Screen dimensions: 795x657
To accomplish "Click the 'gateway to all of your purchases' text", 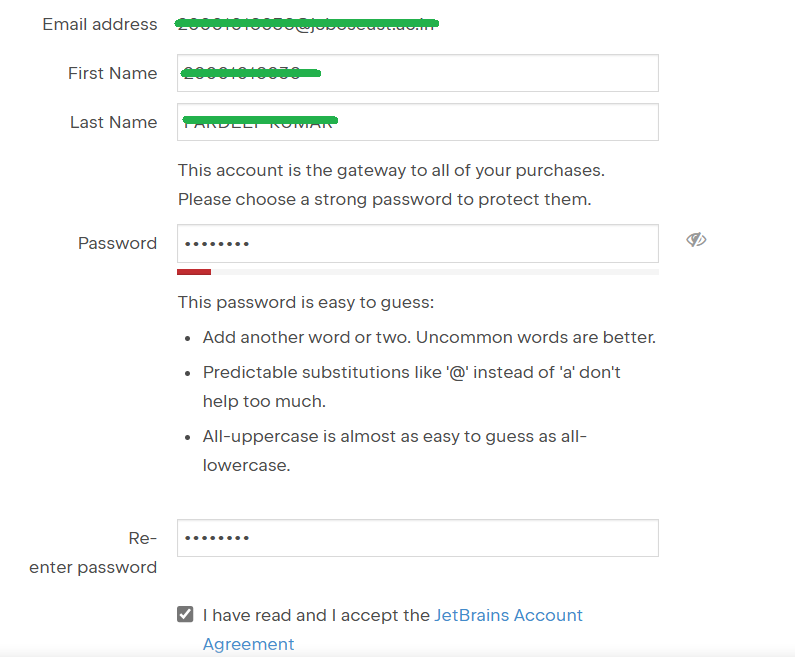I will tap(391, 170).
